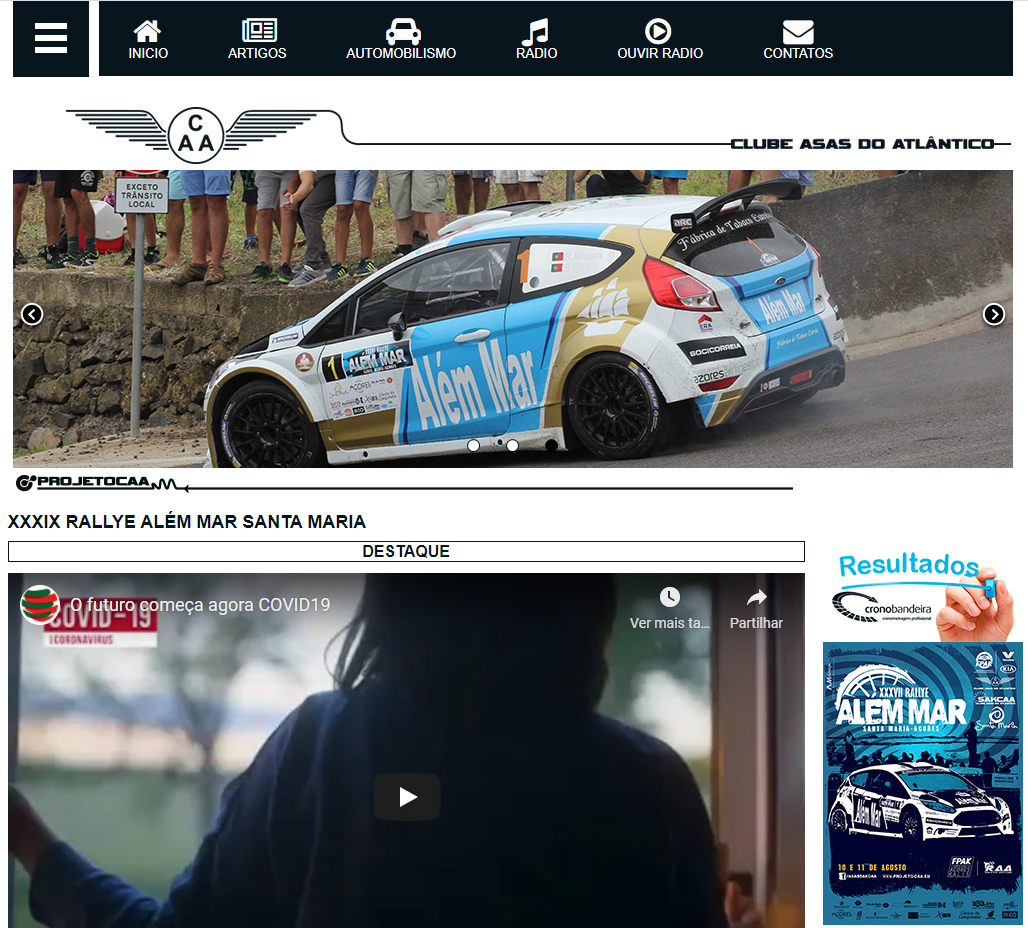Select the first carousel dot indicator
This screenshot has height=928, width=1028.
pyautogui.click(x=473, y=445)
